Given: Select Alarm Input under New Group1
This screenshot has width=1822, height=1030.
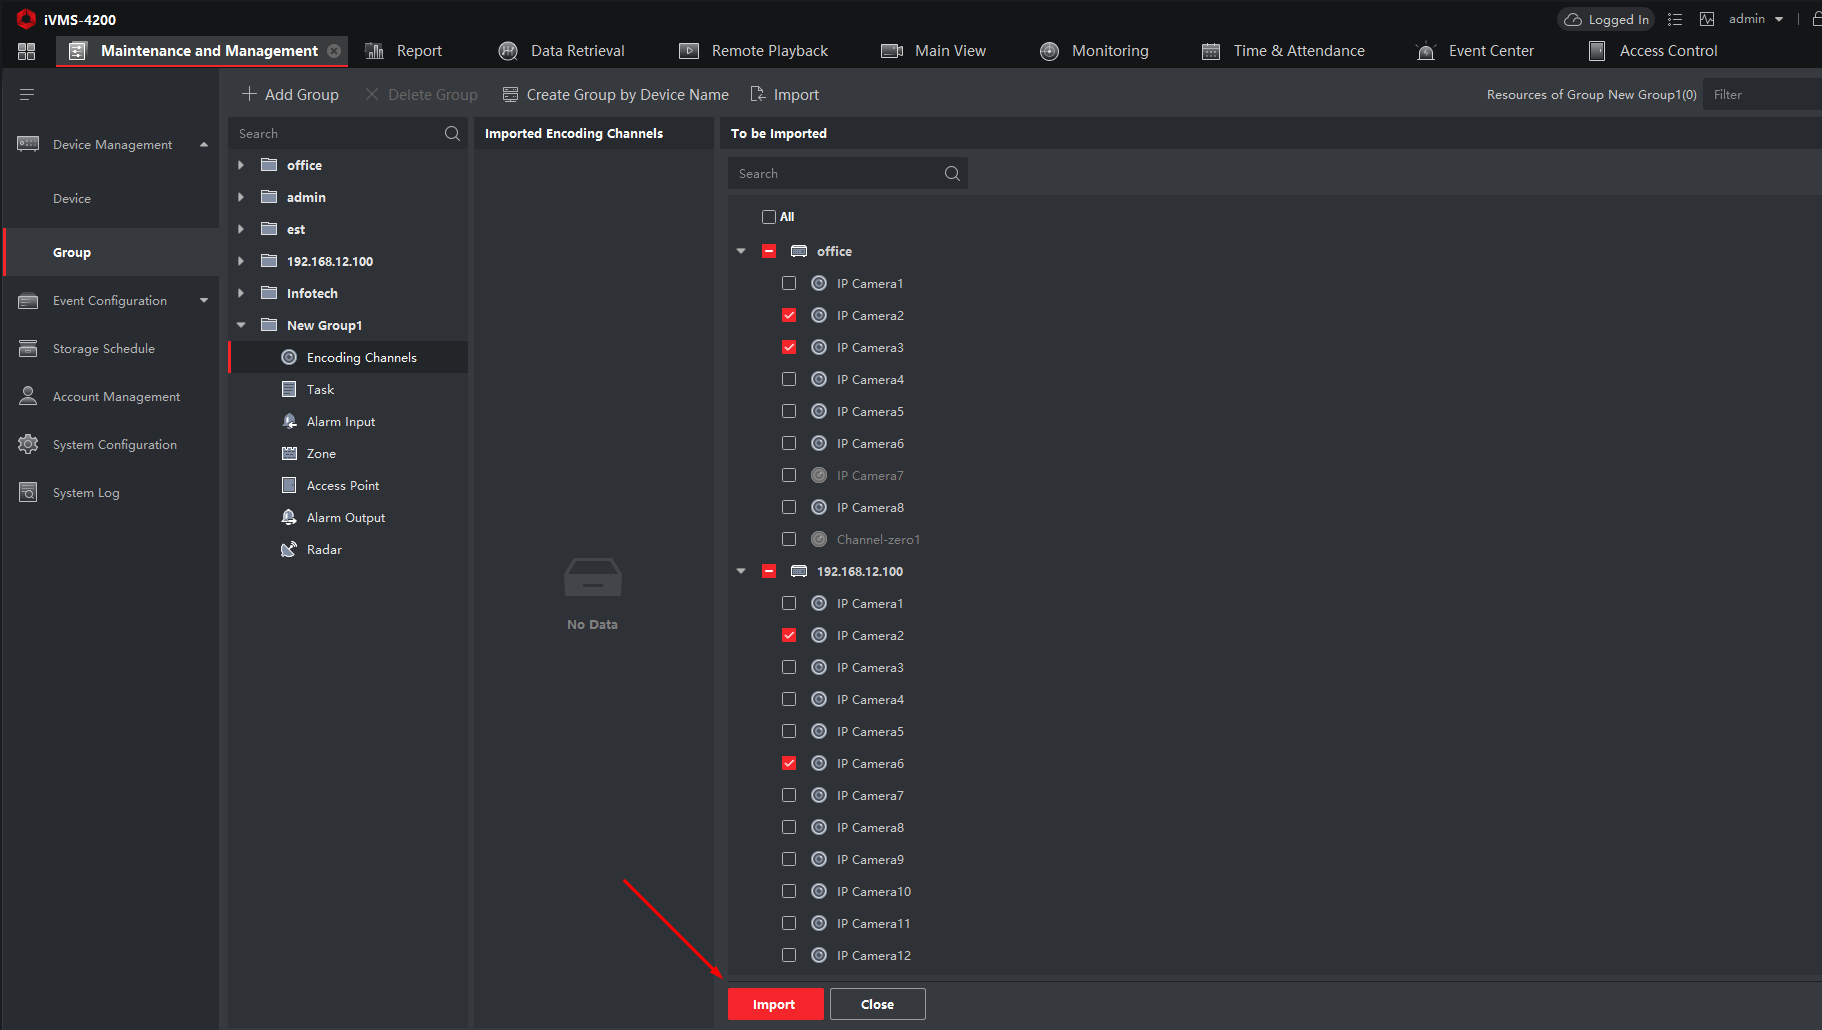Looking at the screenshot, I should click(340, 421).
